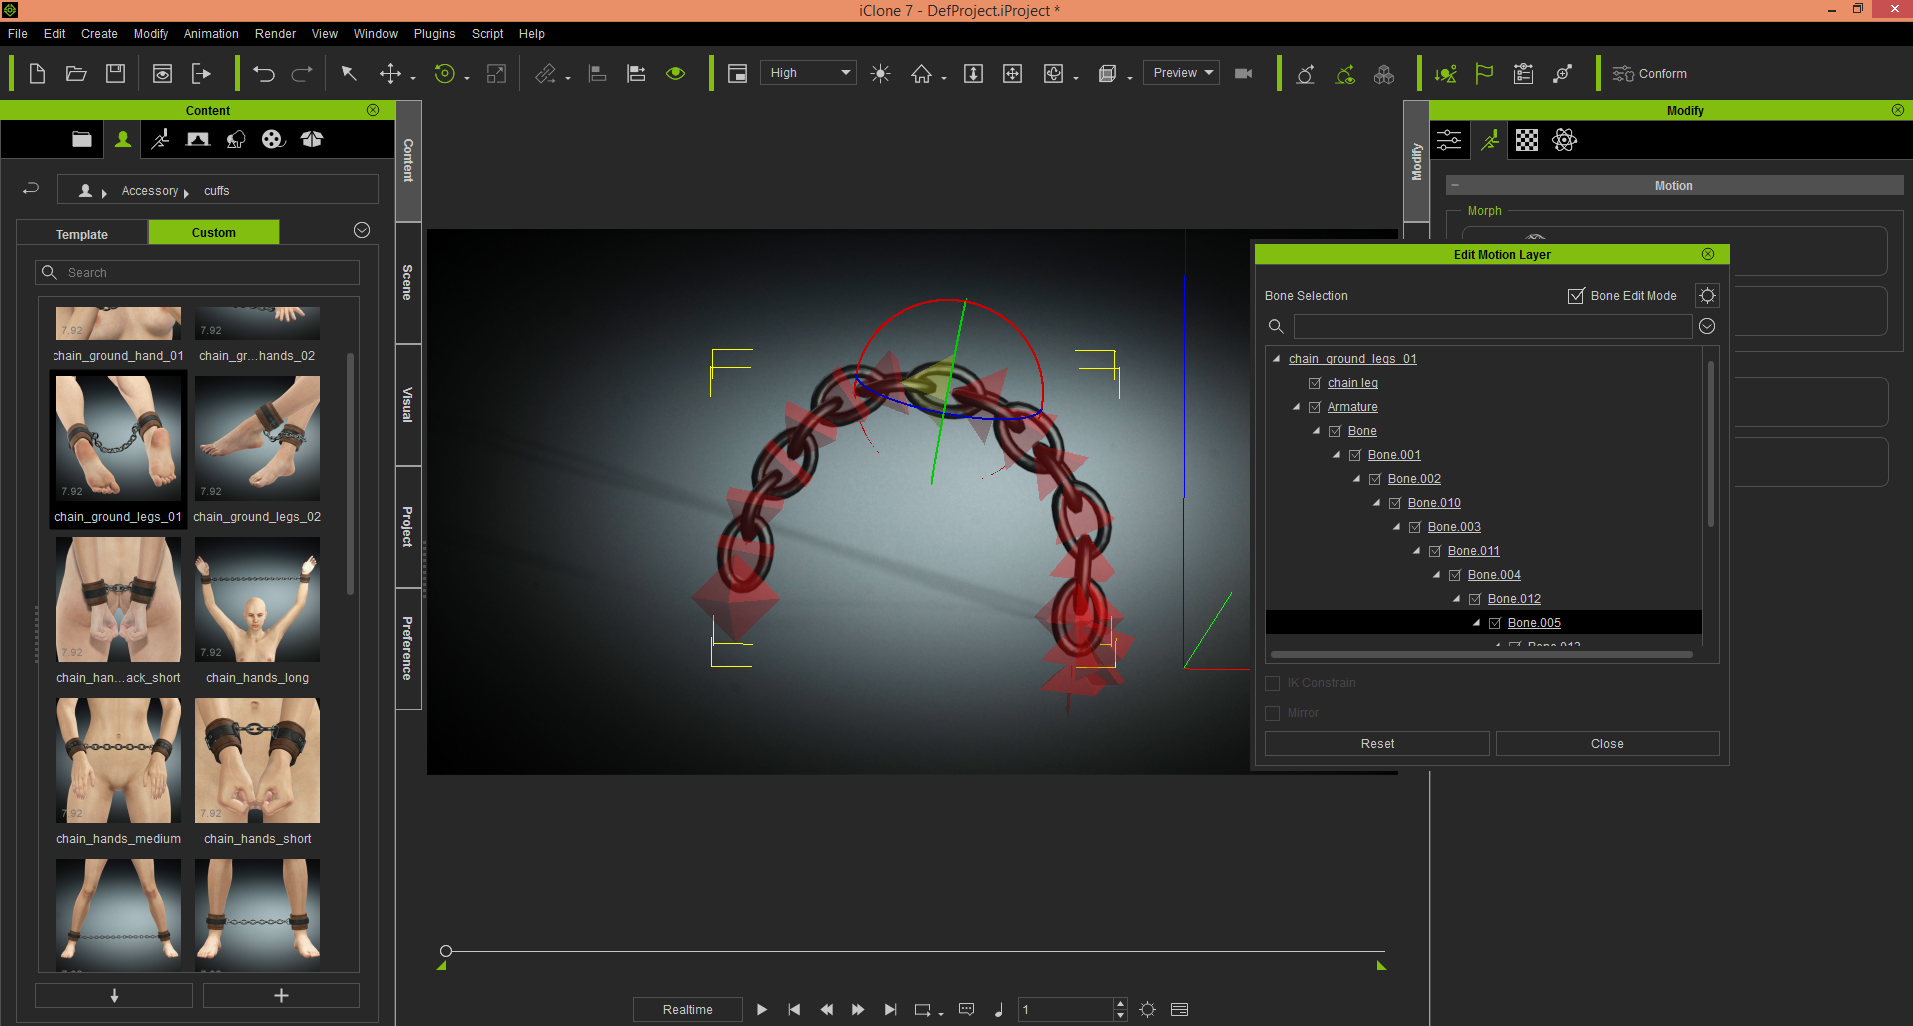Uncheck the Bone.003 checkbox
Screen dimensions: 1913x1026
1415,527
